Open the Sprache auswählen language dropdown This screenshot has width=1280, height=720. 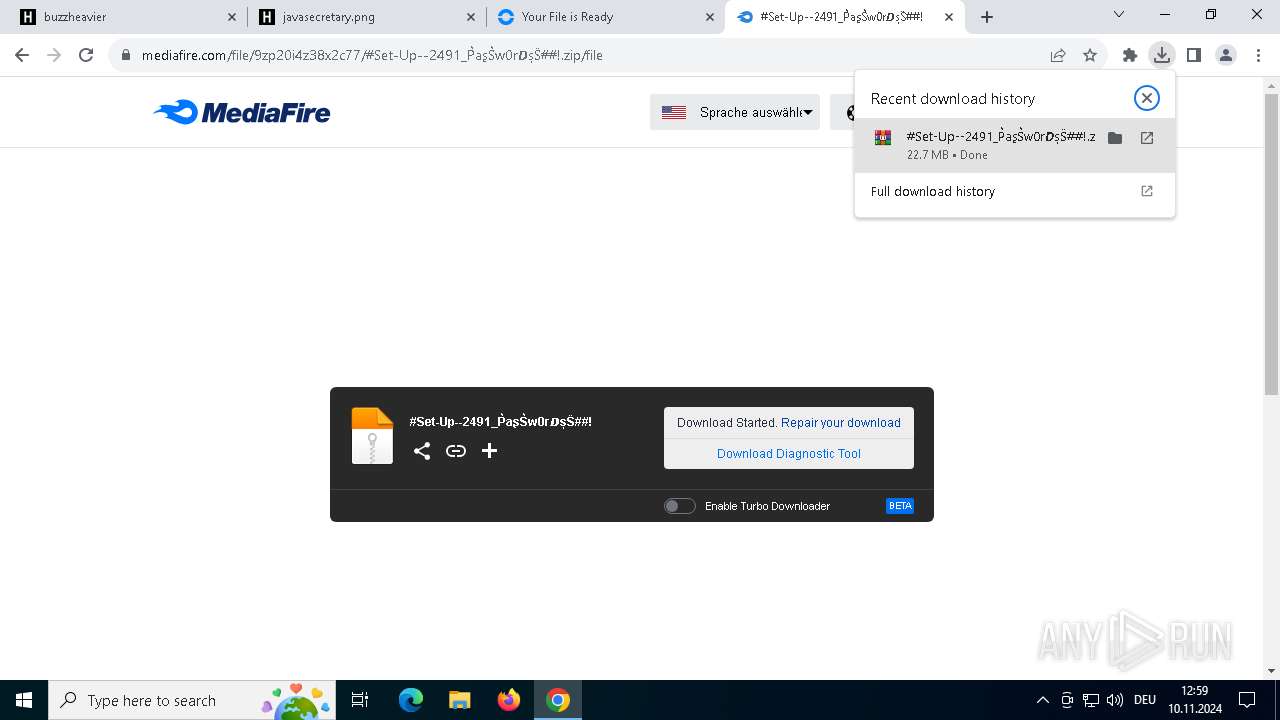point(735,112)
